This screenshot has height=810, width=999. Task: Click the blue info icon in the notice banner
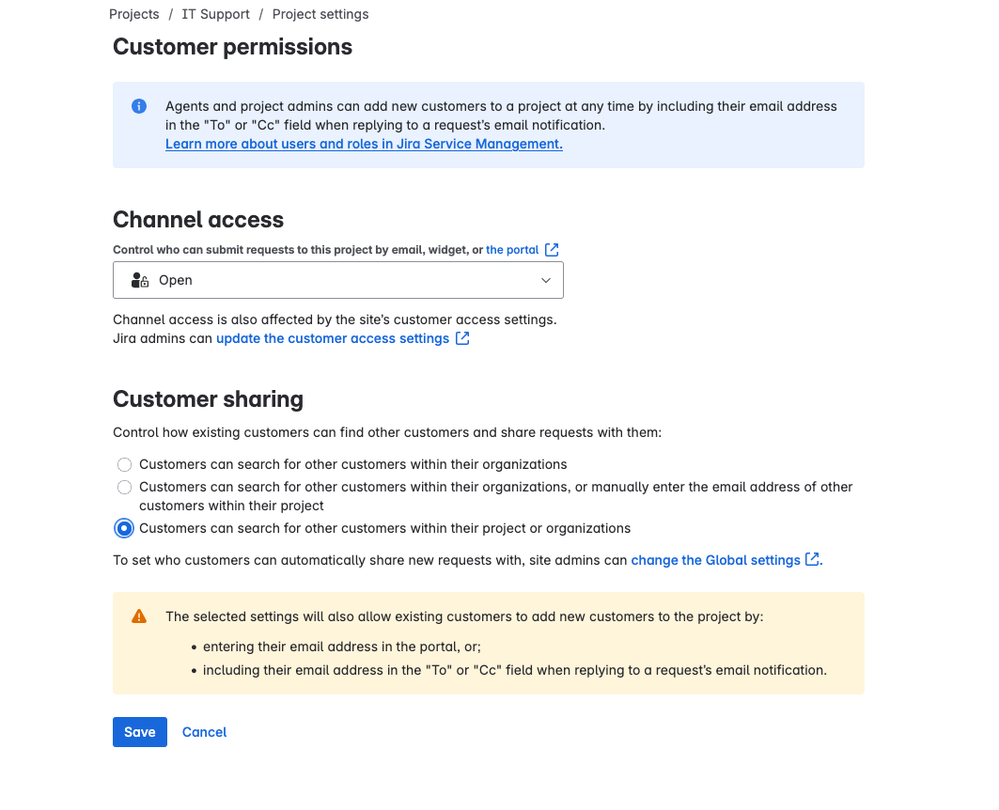pyautogui.click(x=139, y=106)
